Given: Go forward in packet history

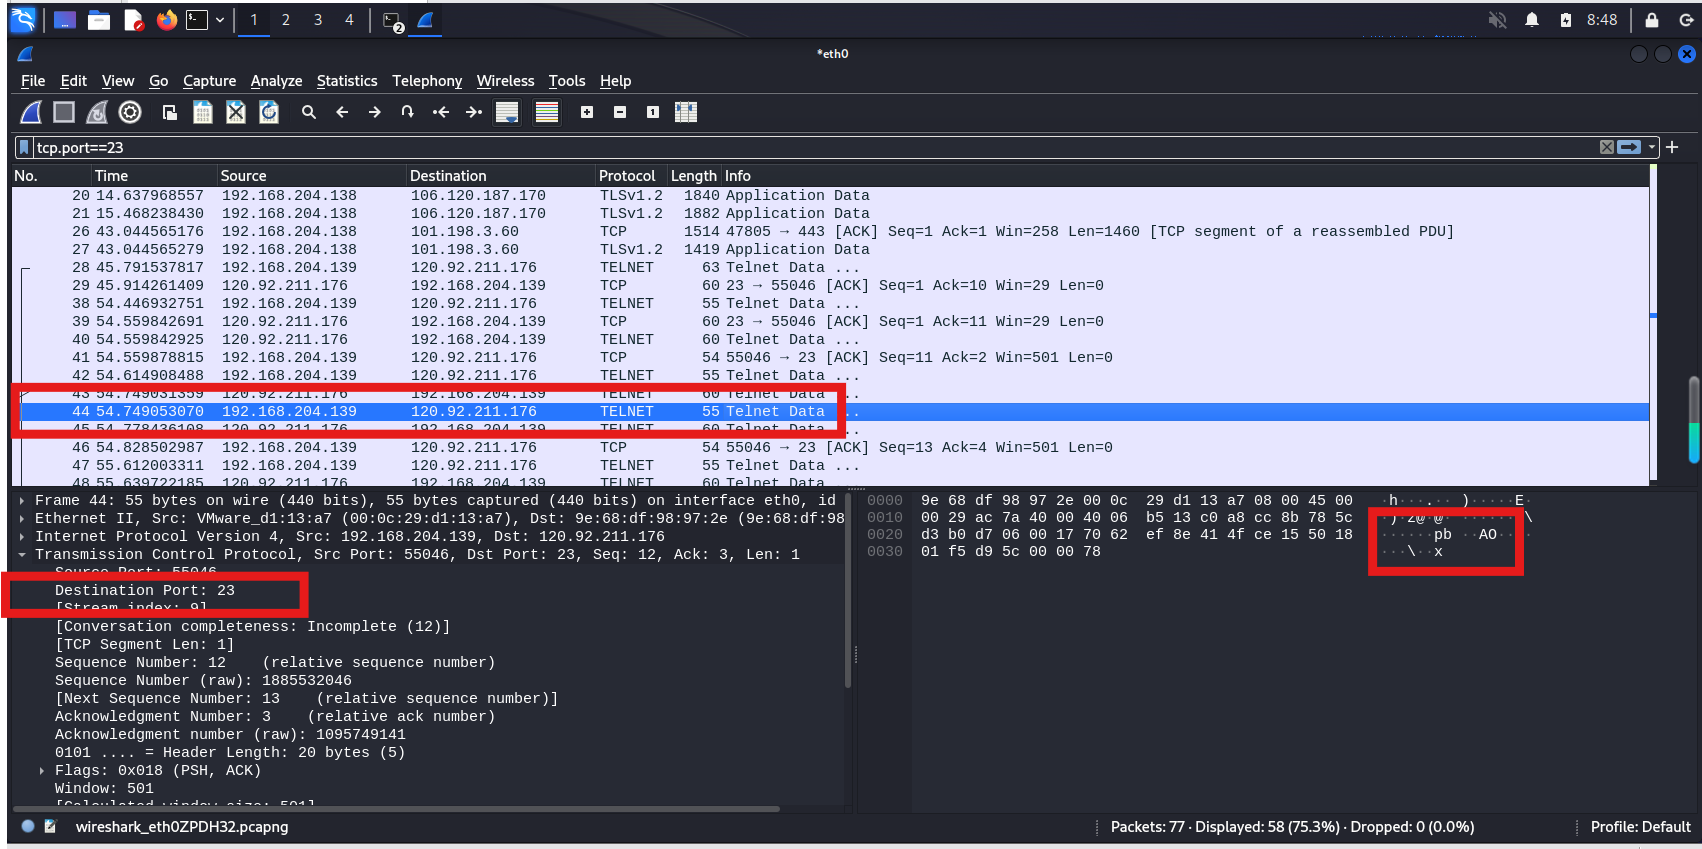Looking at the screenshot, I should [x=375, y=112].
